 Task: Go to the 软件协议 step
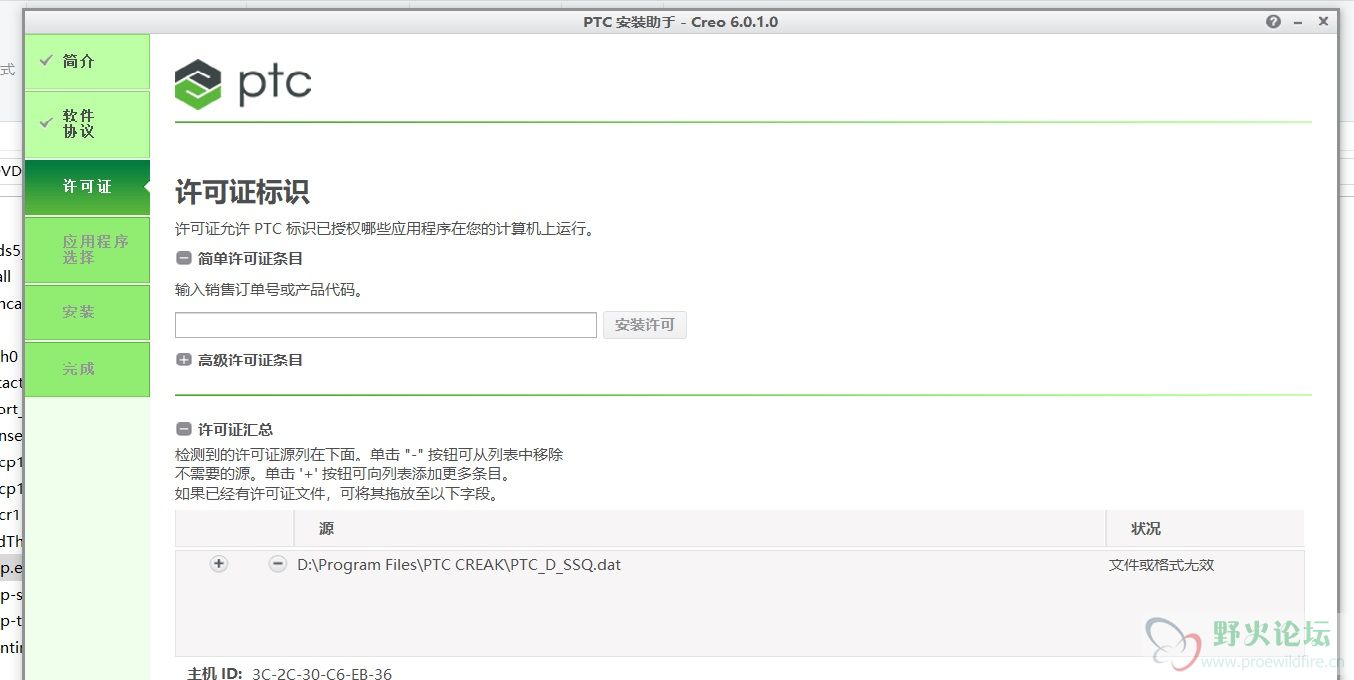pyautogui.click(x=87, y=124)
